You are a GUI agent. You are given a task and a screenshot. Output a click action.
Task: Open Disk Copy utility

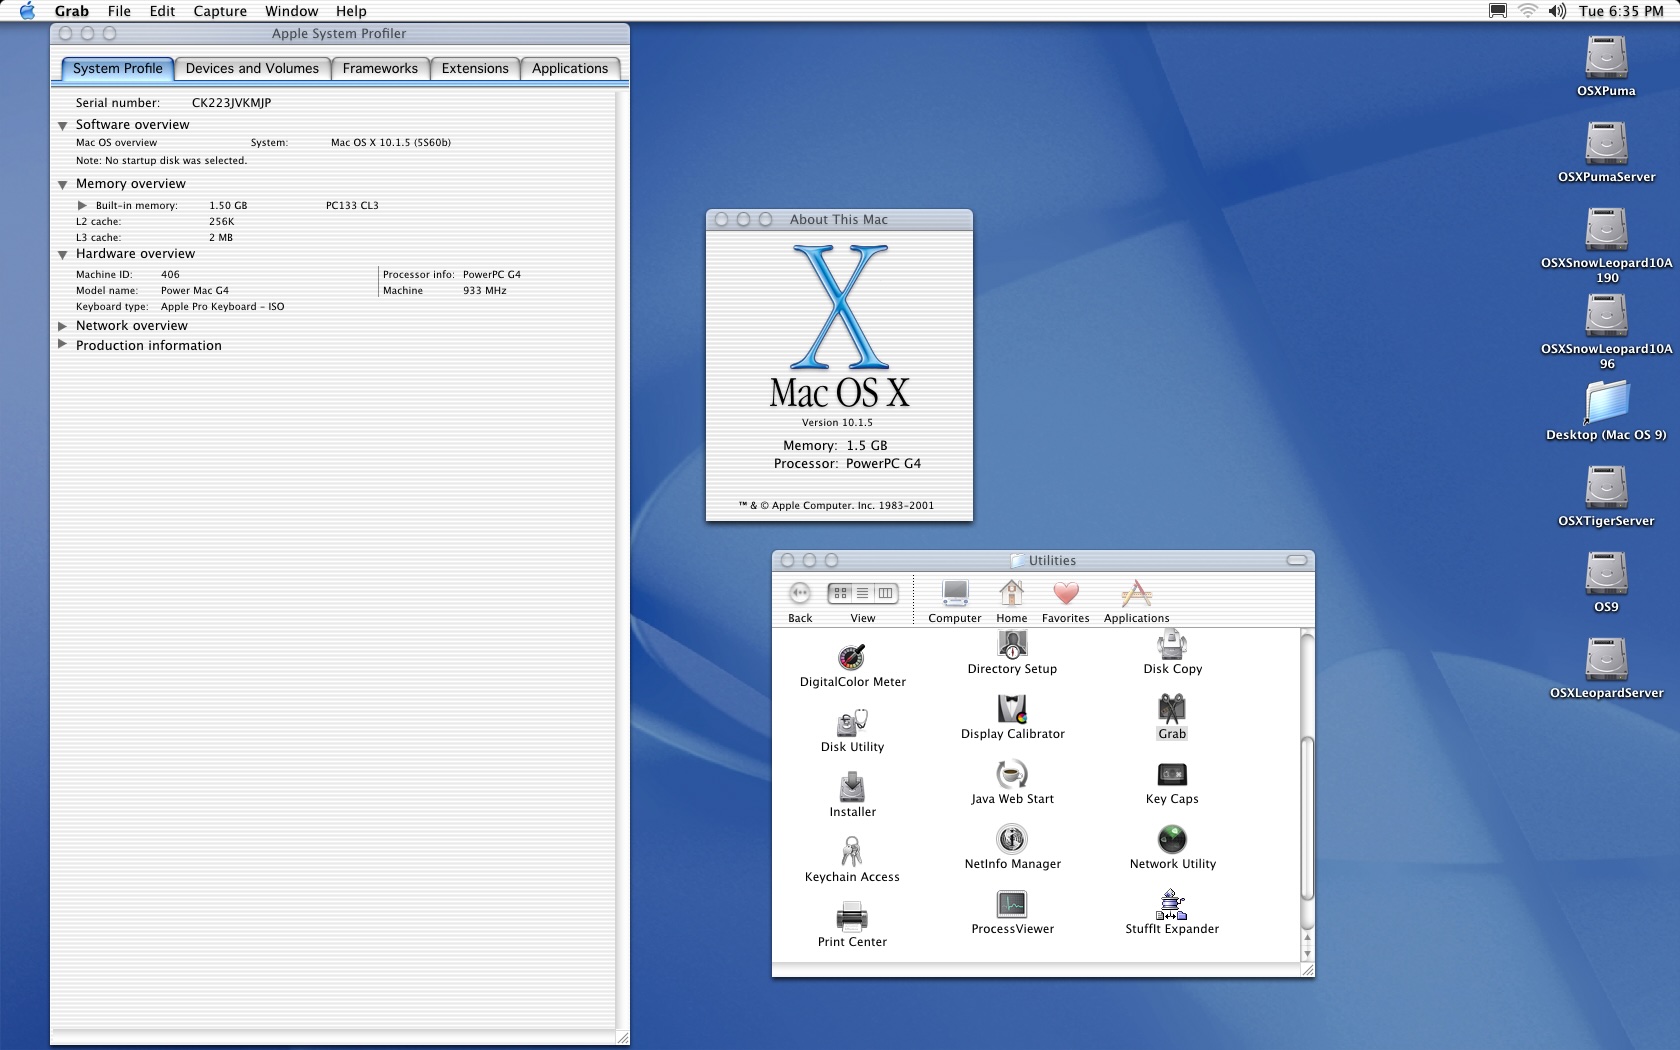pyautogui.click(x=1172, y=645)
